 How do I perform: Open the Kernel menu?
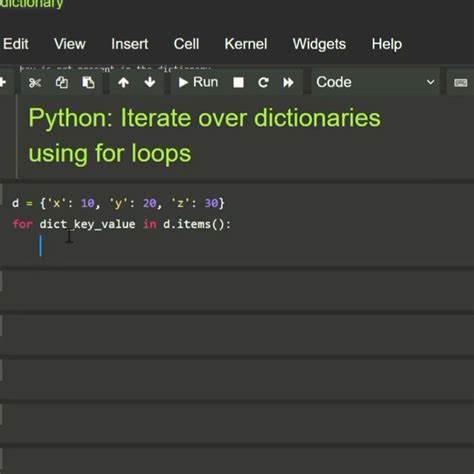pyautogui.click(x=246, y=44)
